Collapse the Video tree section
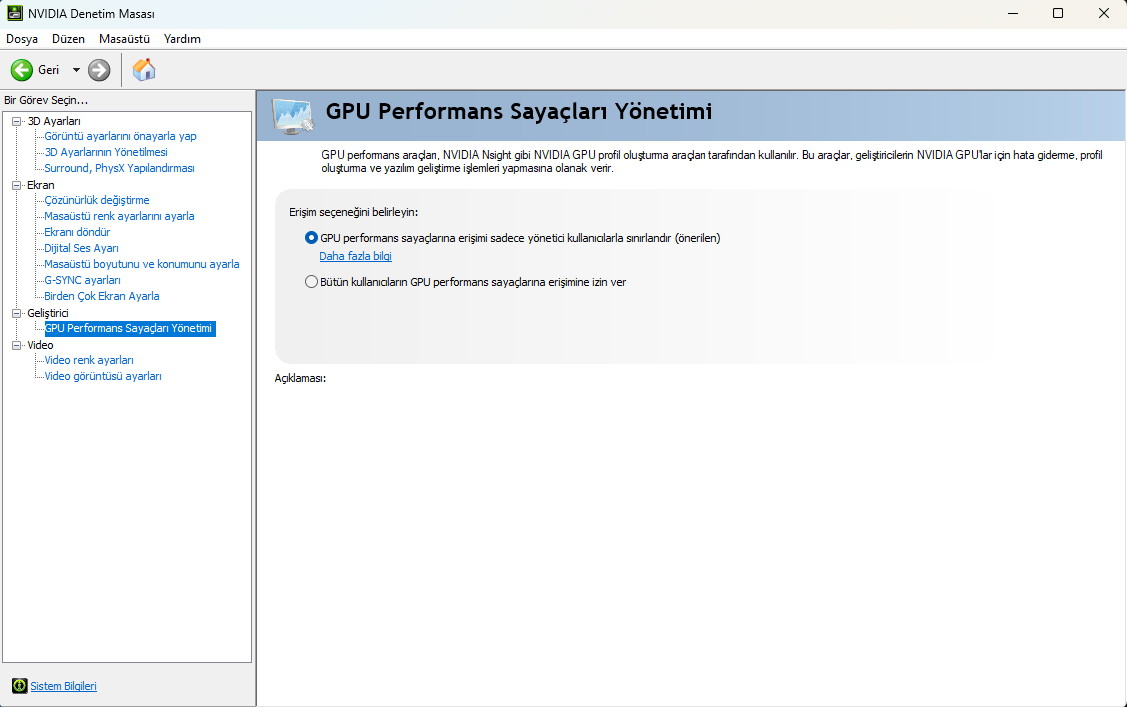 (16, 345)
